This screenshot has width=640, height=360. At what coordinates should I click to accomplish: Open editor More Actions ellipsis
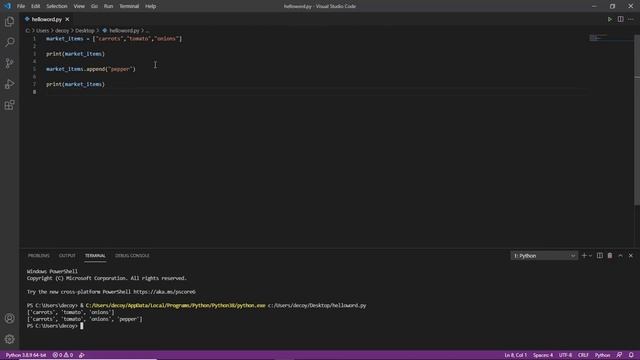tap(631, 19)
